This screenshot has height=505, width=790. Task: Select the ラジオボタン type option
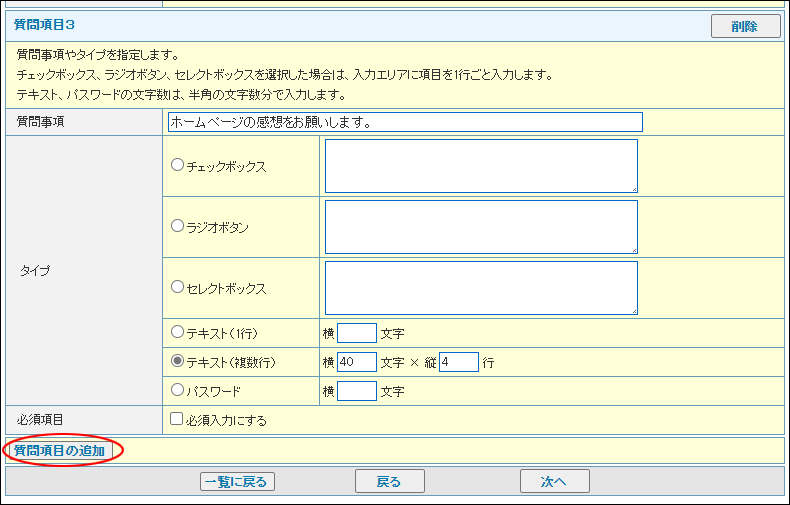pyautogui.click(x=178, y=227)
